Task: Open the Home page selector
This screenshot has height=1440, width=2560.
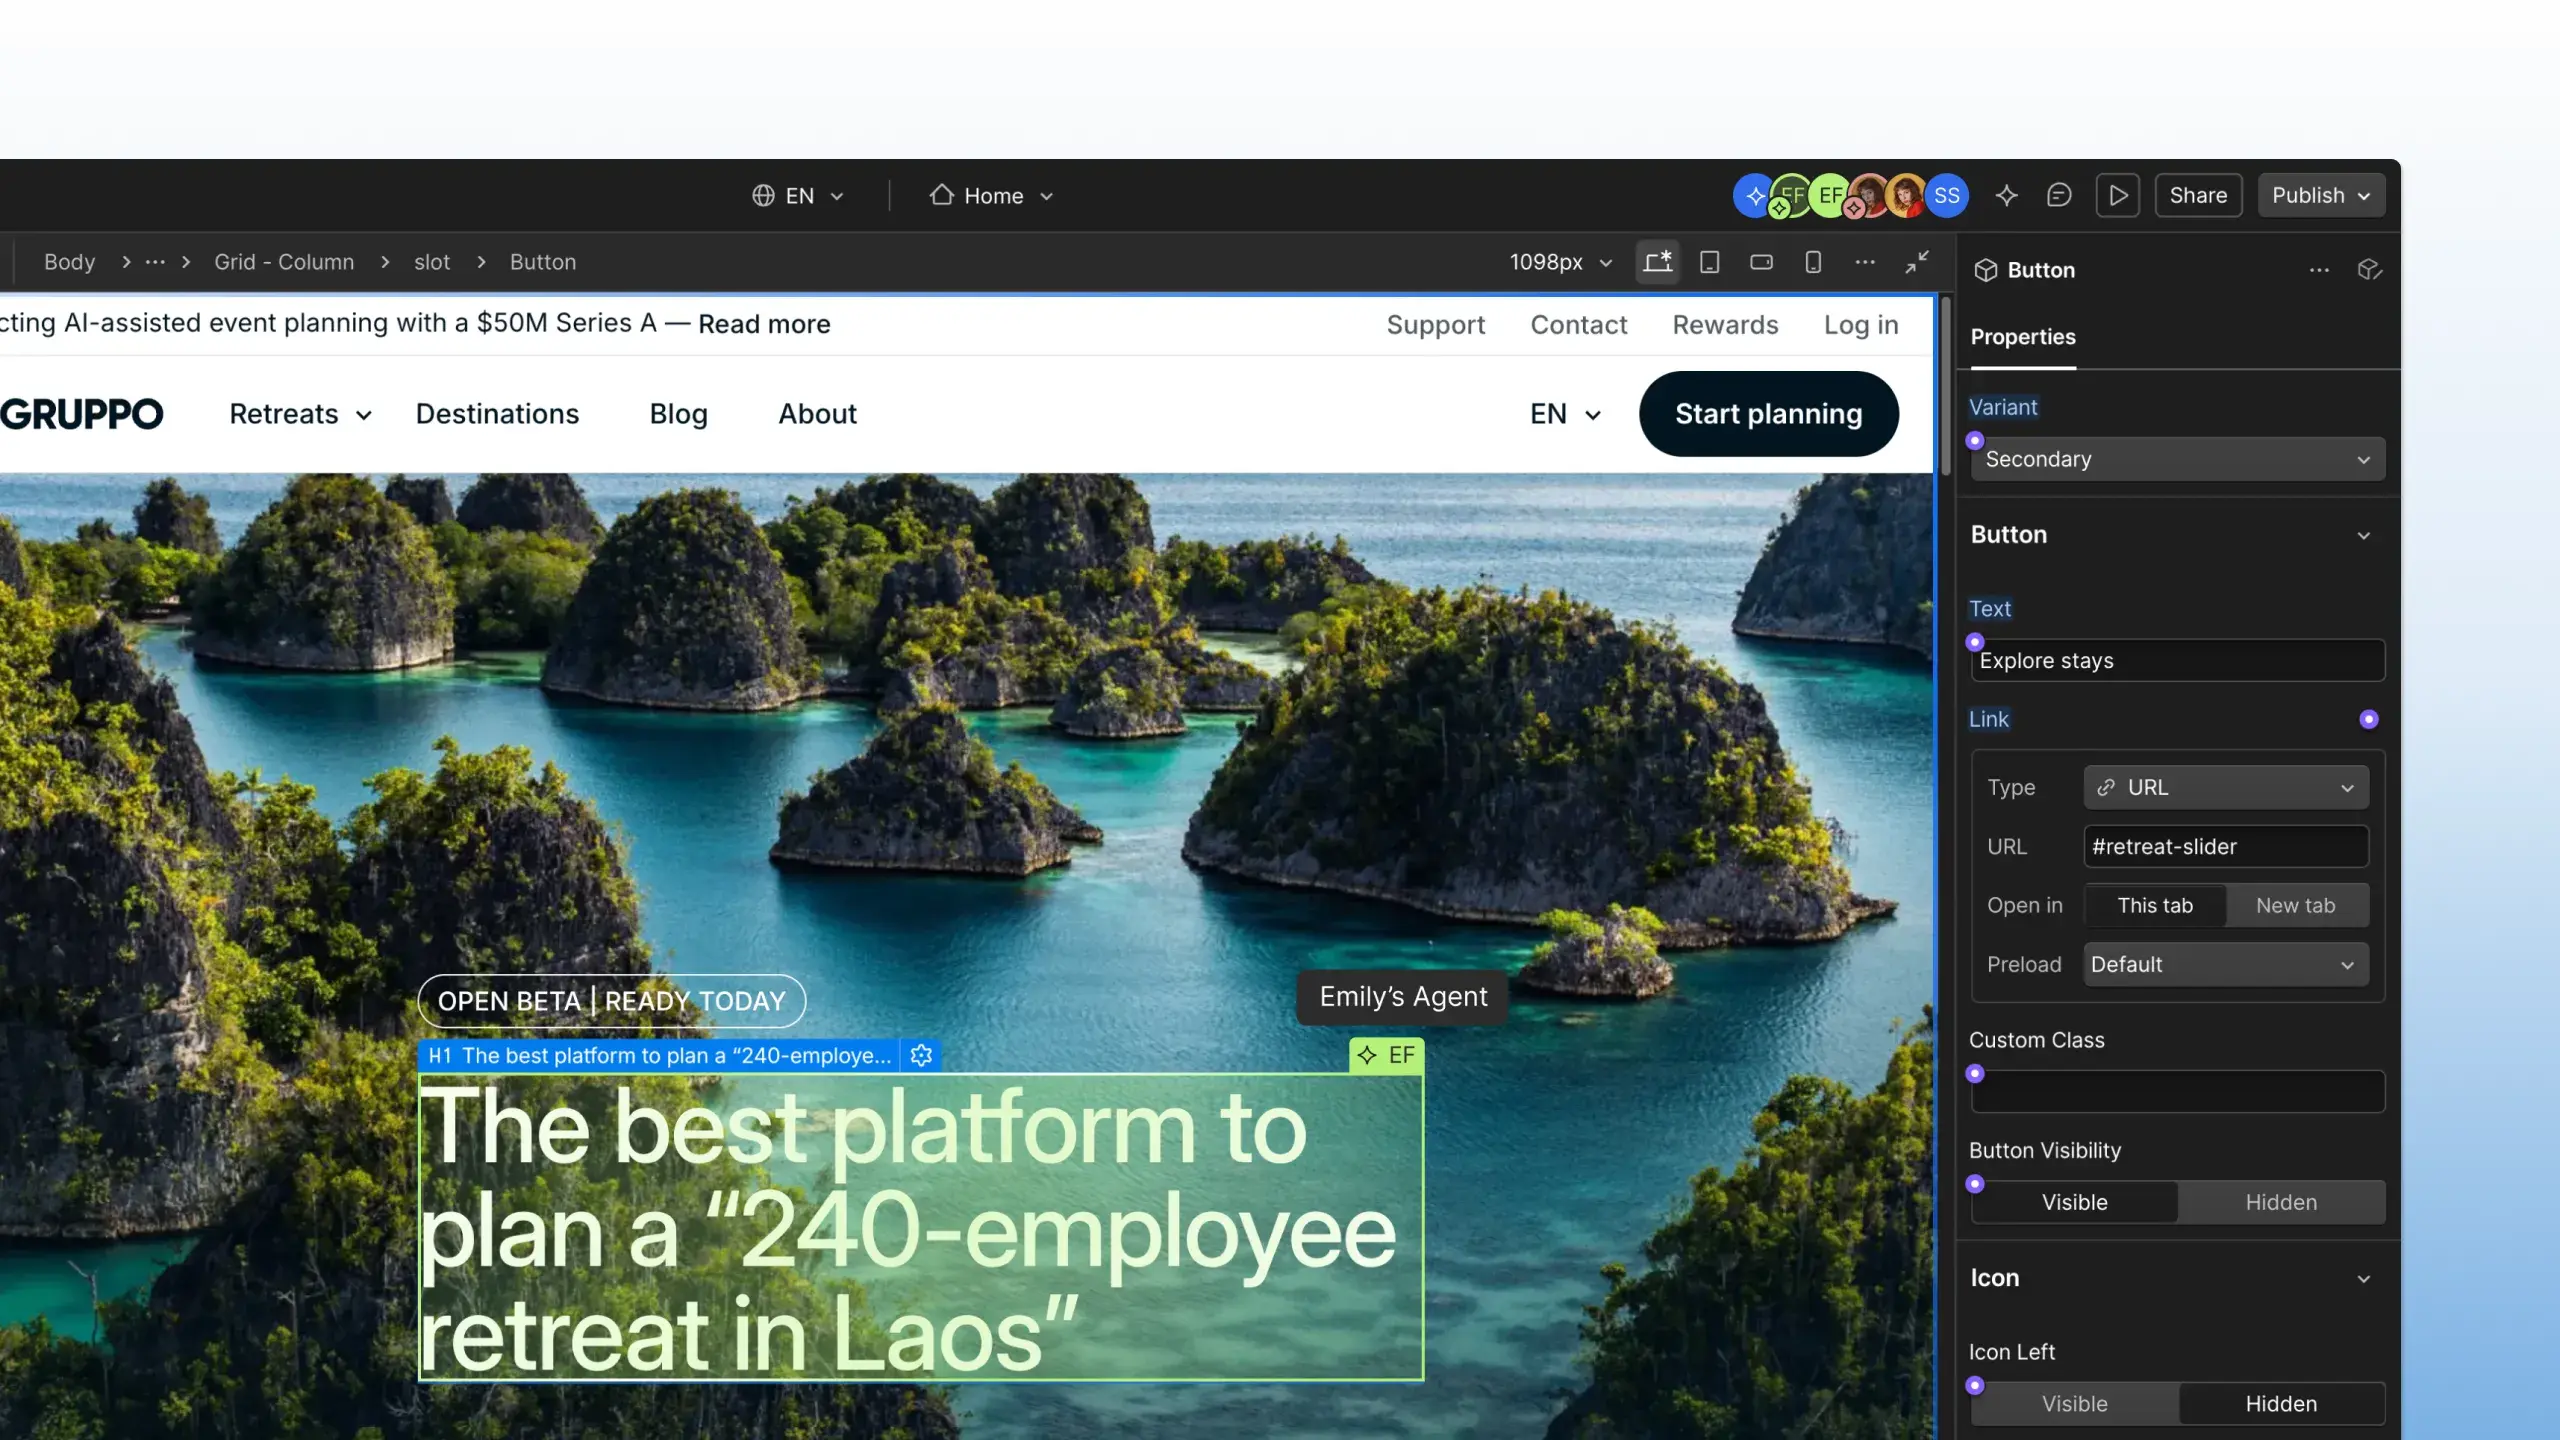Action: pos(991,196)
